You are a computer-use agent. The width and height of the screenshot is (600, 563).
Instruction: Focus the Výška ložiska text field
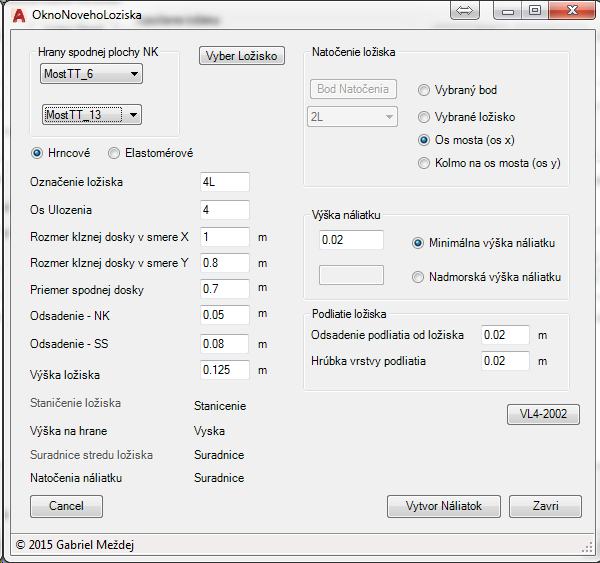224,370
